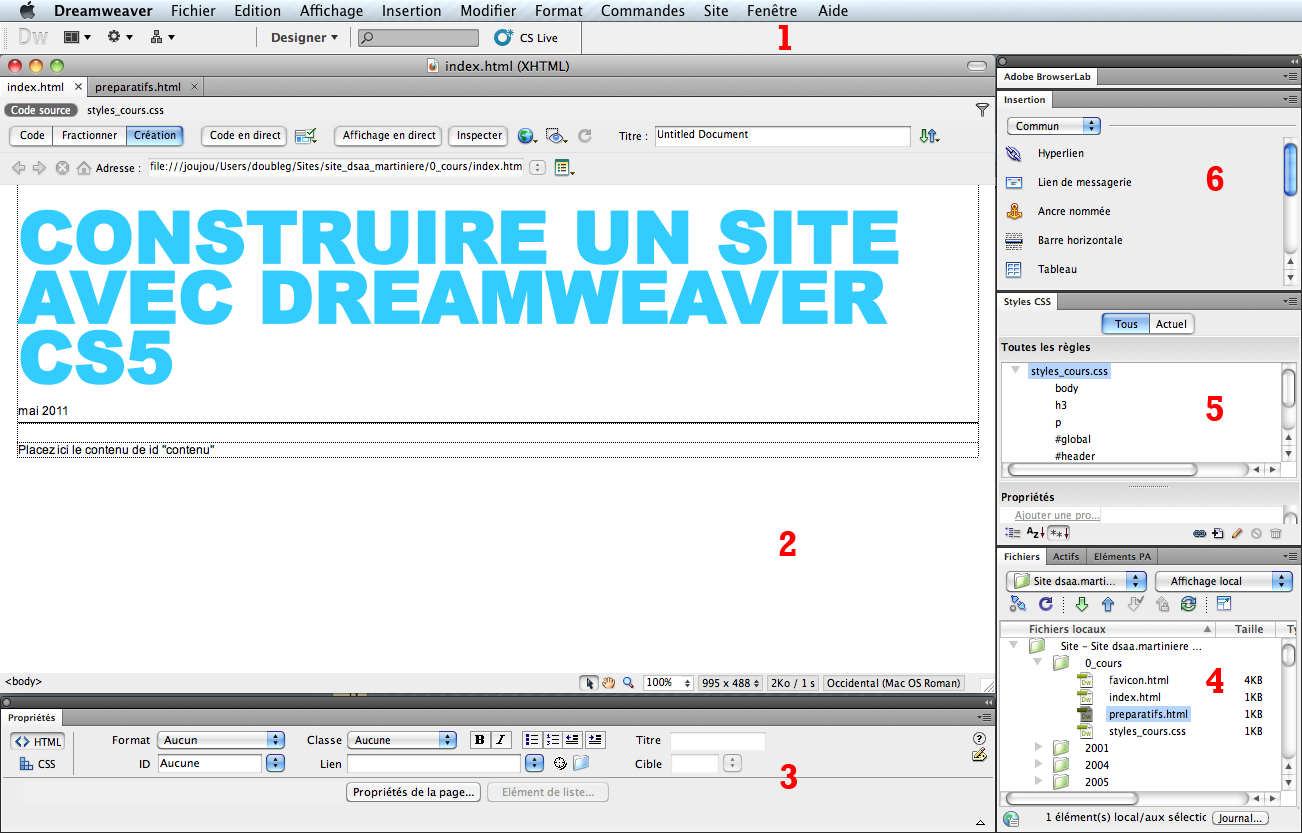This screenshot has height=833, width=1302.
Task: Click Ajouter une propriété link
Action: pyautogui.click(x=1057, y=515)
